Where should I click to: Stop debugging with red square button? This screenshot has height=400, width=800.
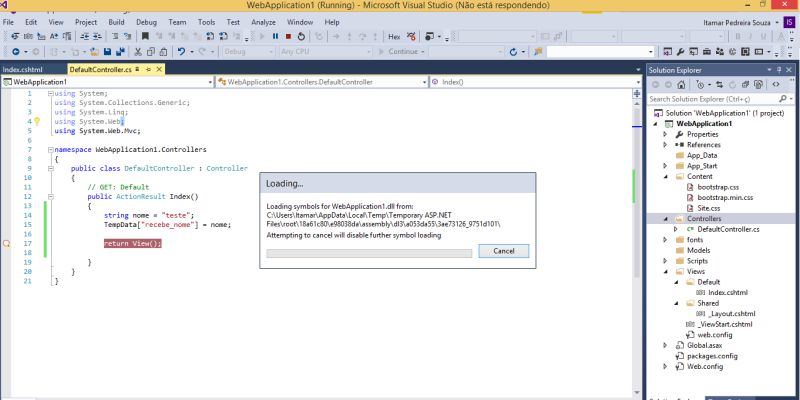click(x=288, y=36)
